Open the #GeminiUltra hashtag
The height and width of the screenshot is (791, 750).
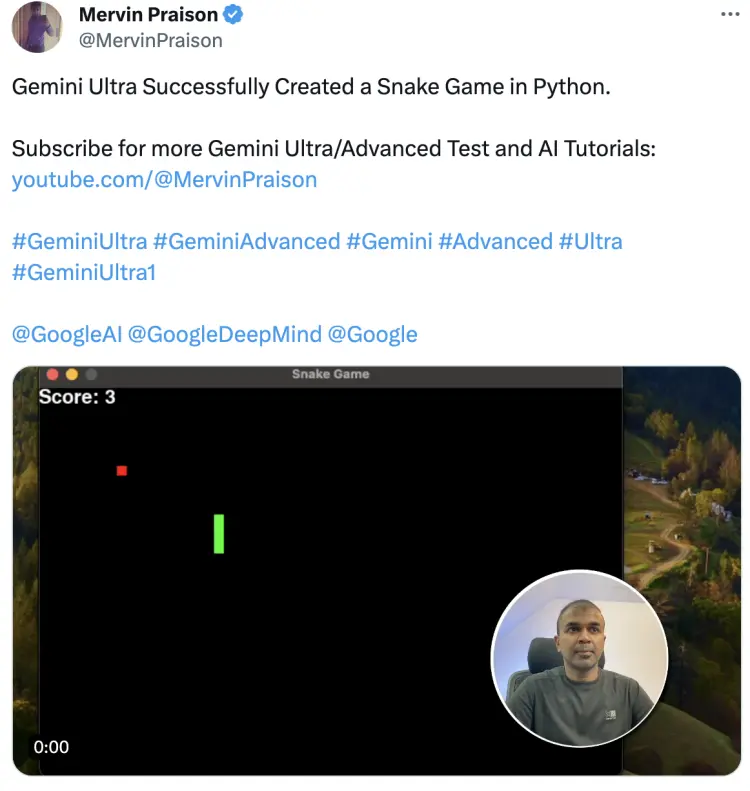(x=79, y=241)
